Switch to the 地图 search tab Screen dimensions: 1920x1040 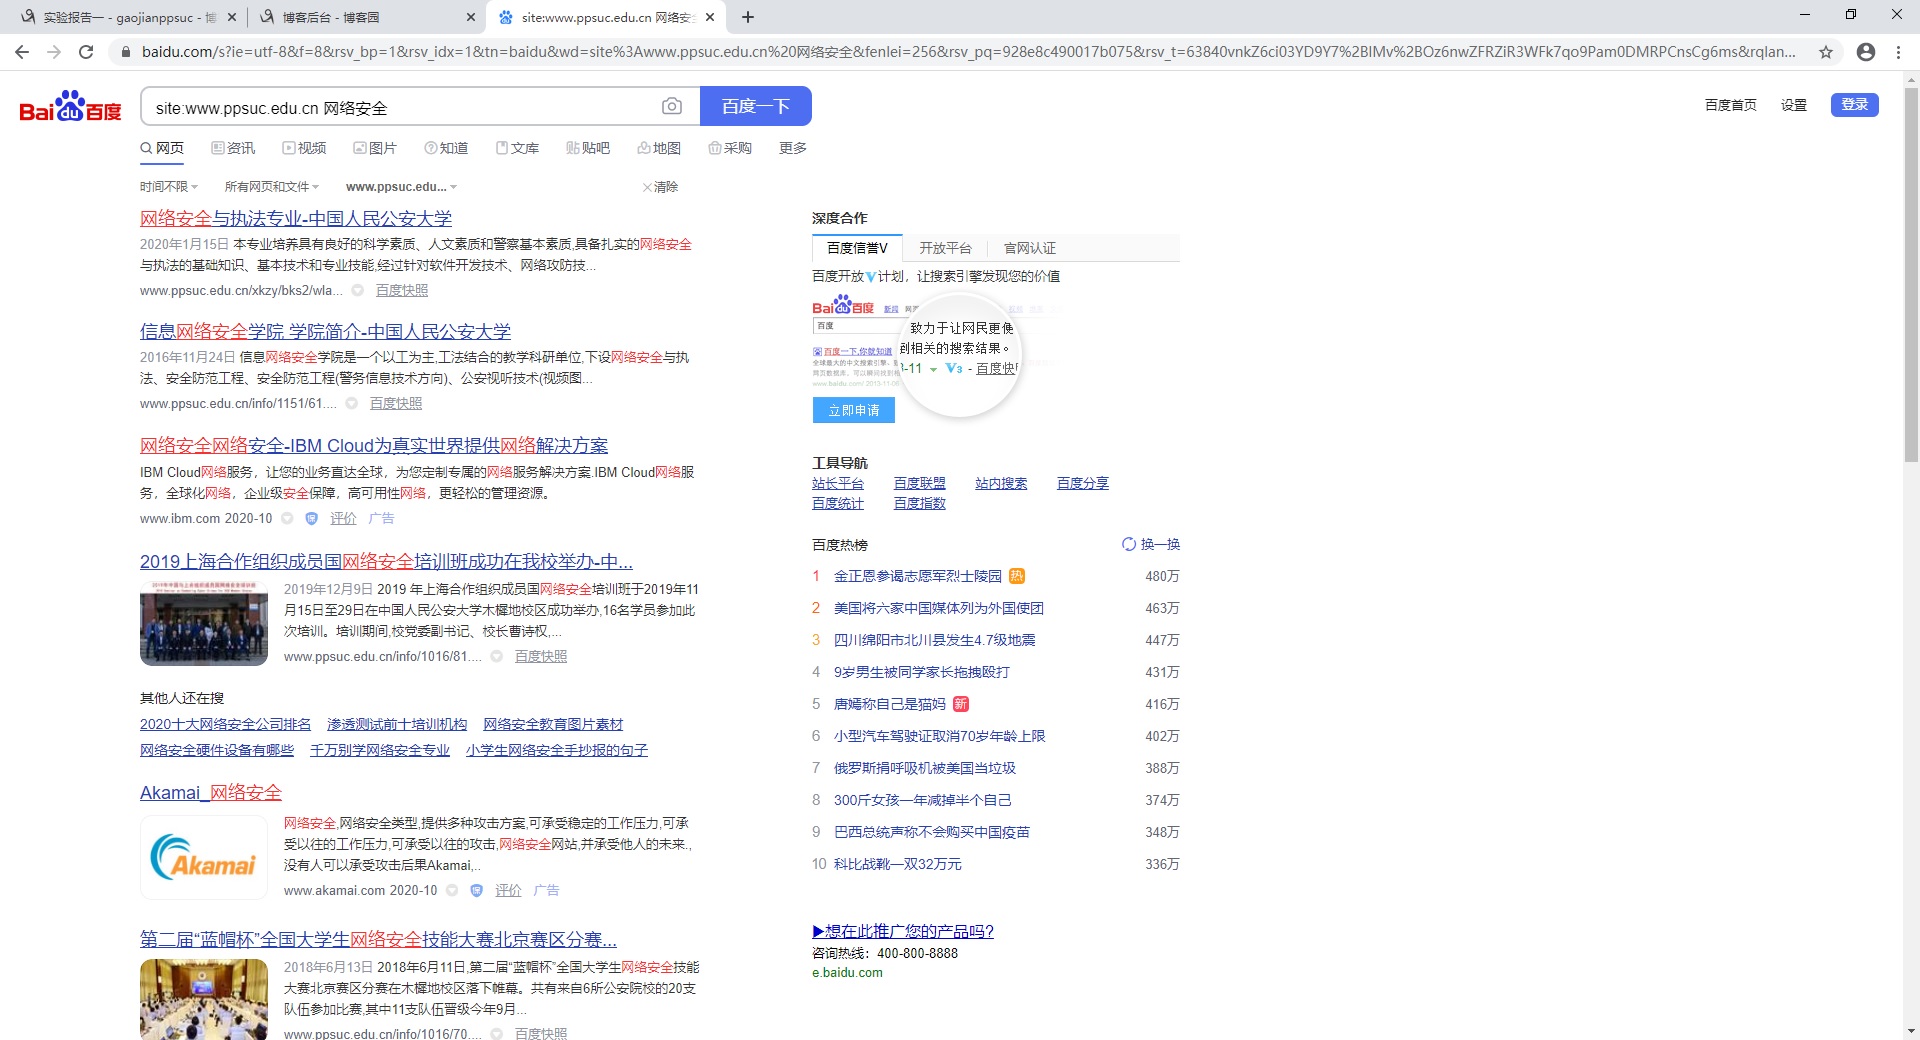[659, 148]
